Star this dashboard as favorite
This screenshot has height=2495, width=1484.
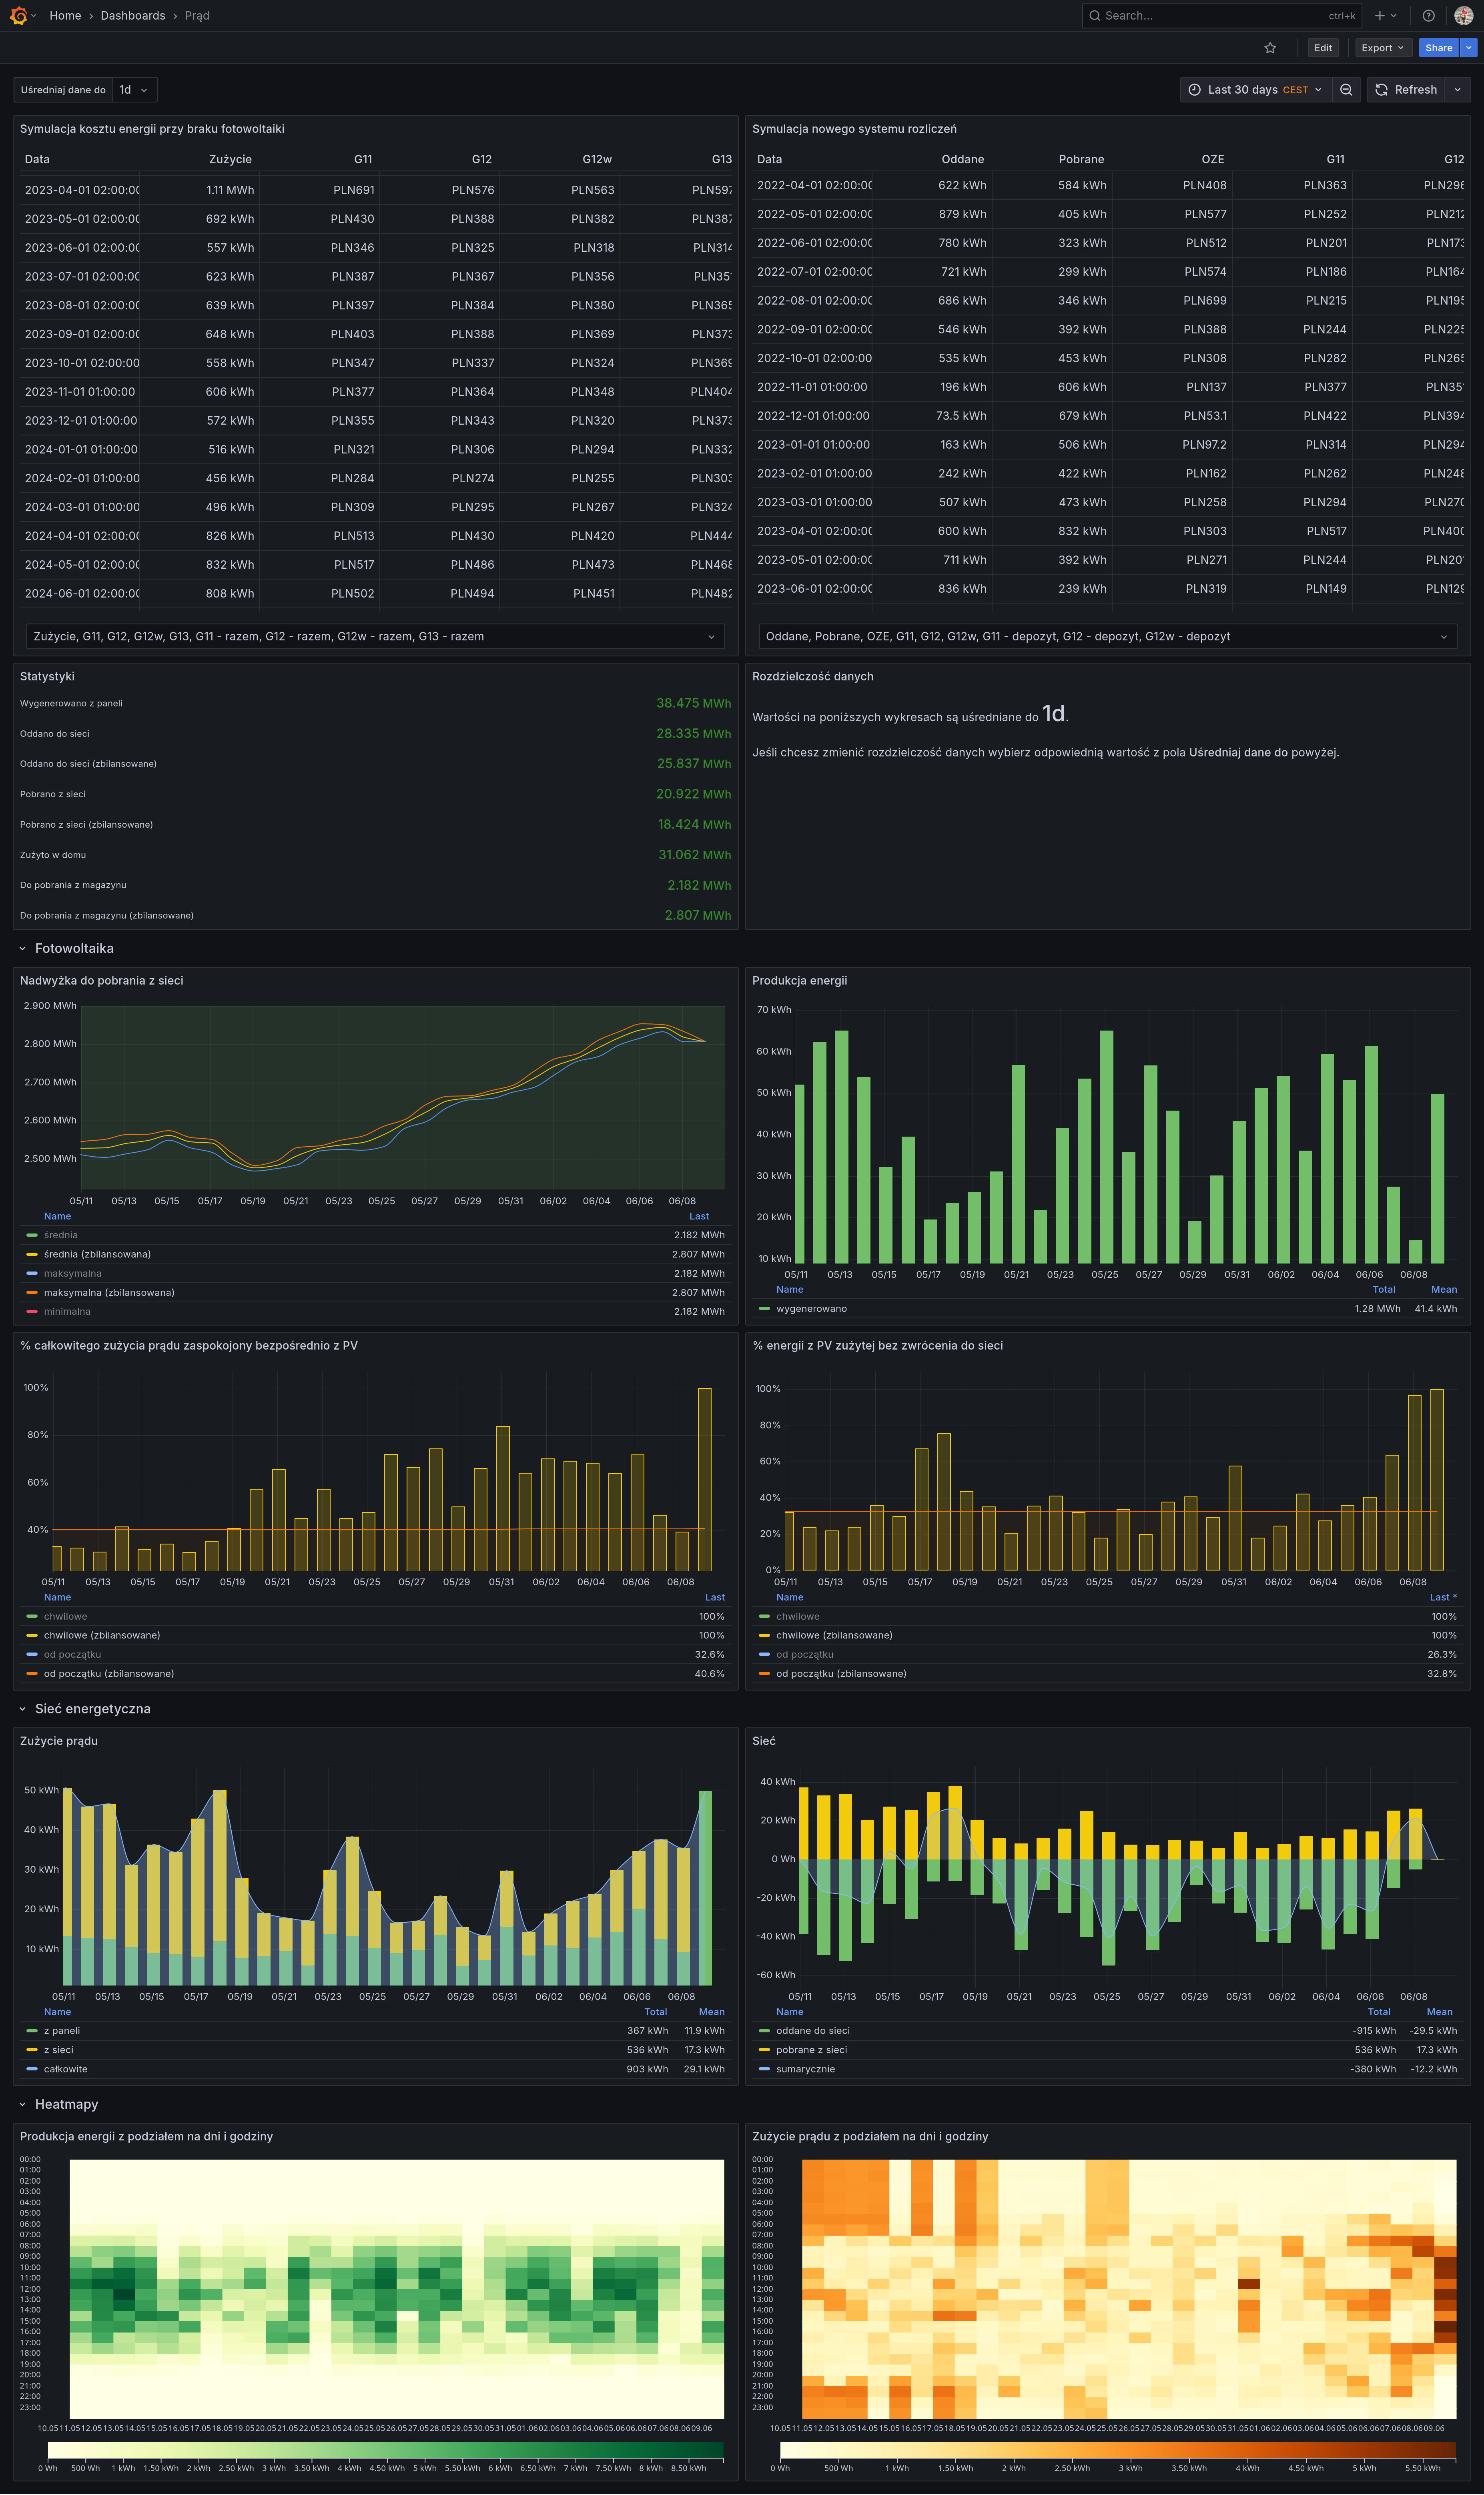pos(1270,48)
